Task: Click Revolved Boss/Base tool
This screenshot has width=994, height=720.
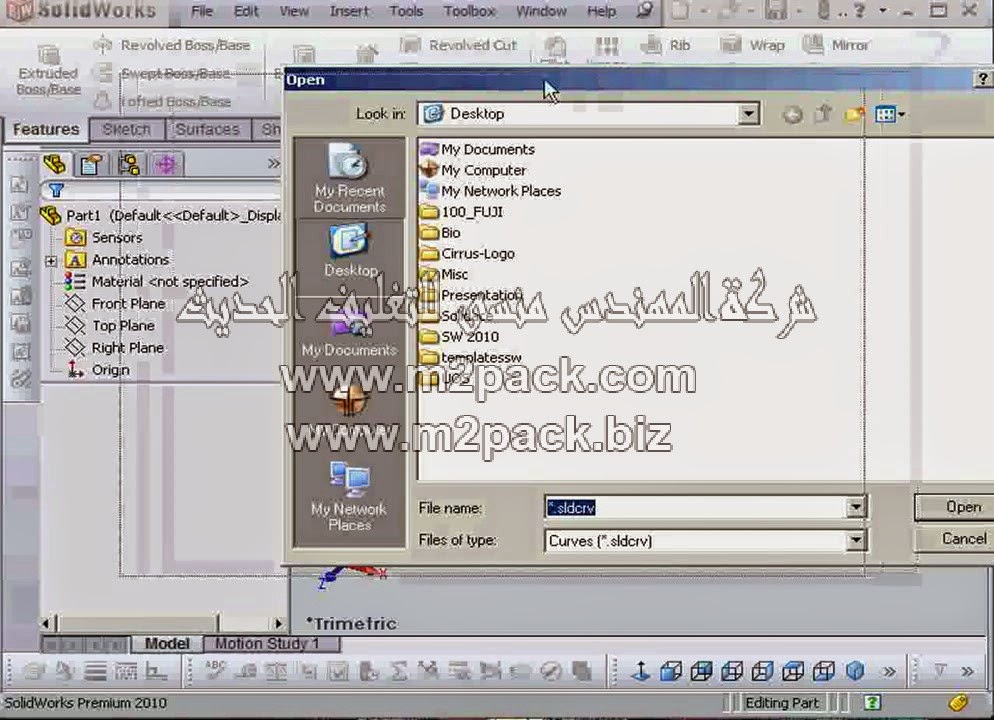Action: pyautogui.click(x=172, y=45)
